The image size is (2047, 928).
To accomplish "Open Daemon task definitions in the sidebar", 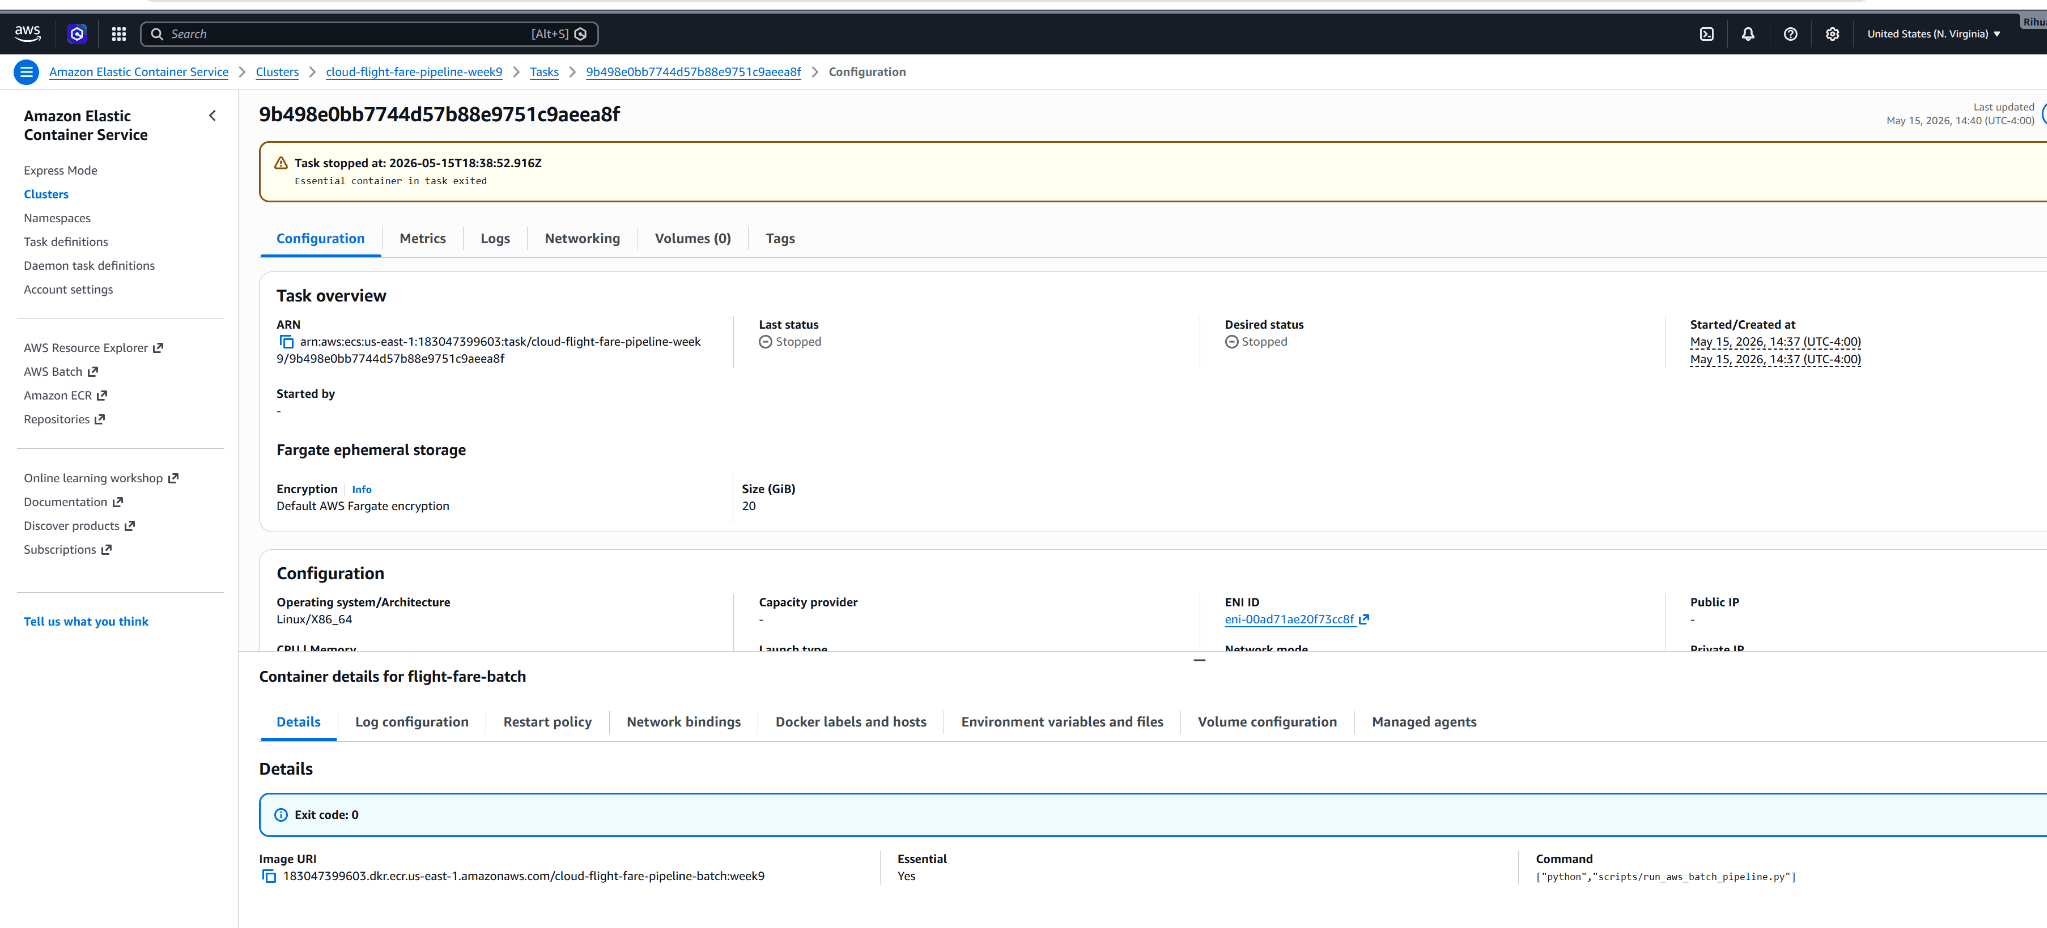I will coord(89,266).
